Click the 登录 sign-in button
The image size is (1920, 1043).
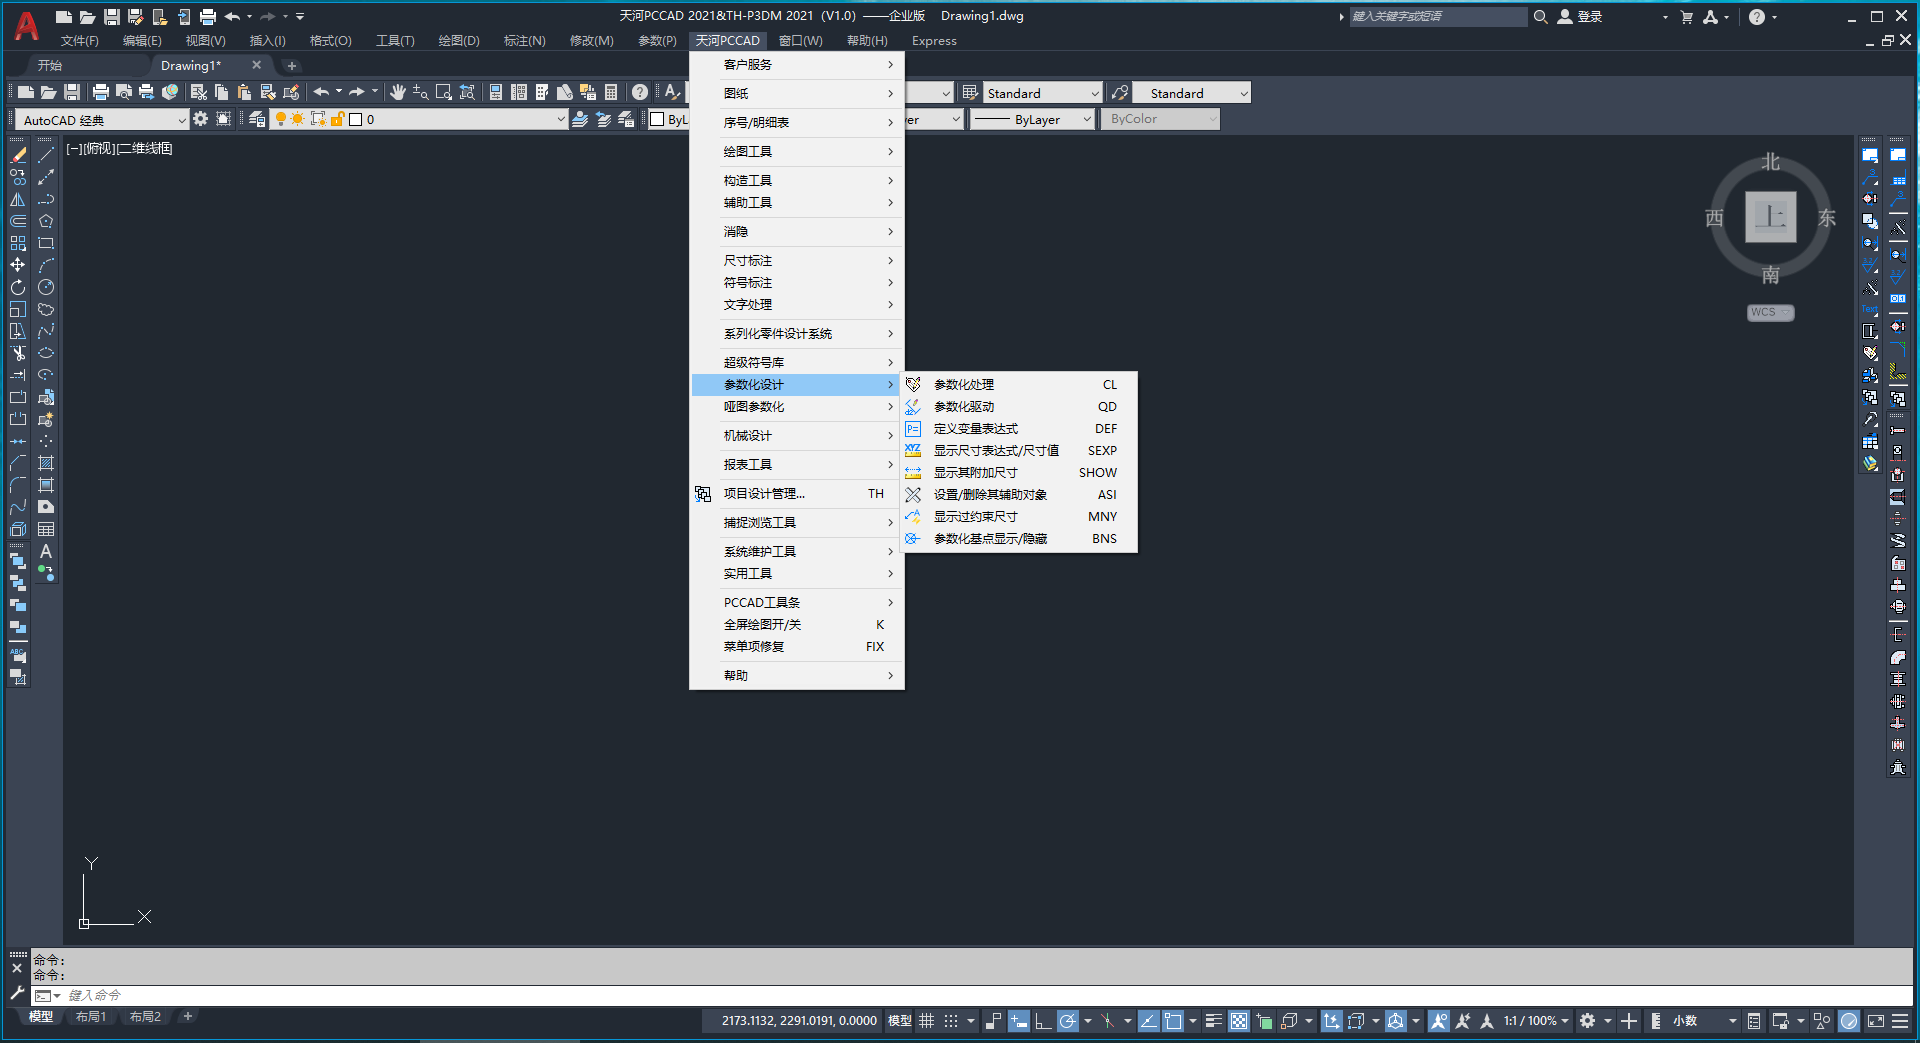point(1580,16)
